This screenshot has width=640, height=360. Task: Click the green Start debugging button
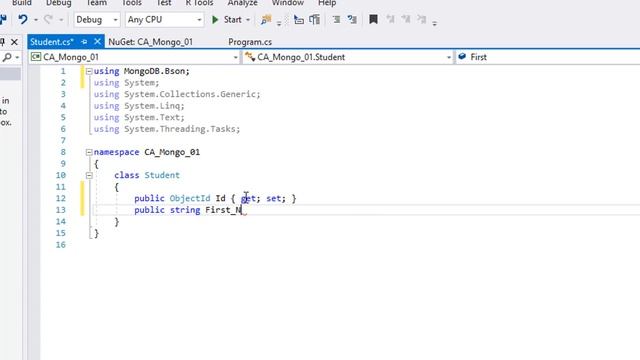coord(227,20)
